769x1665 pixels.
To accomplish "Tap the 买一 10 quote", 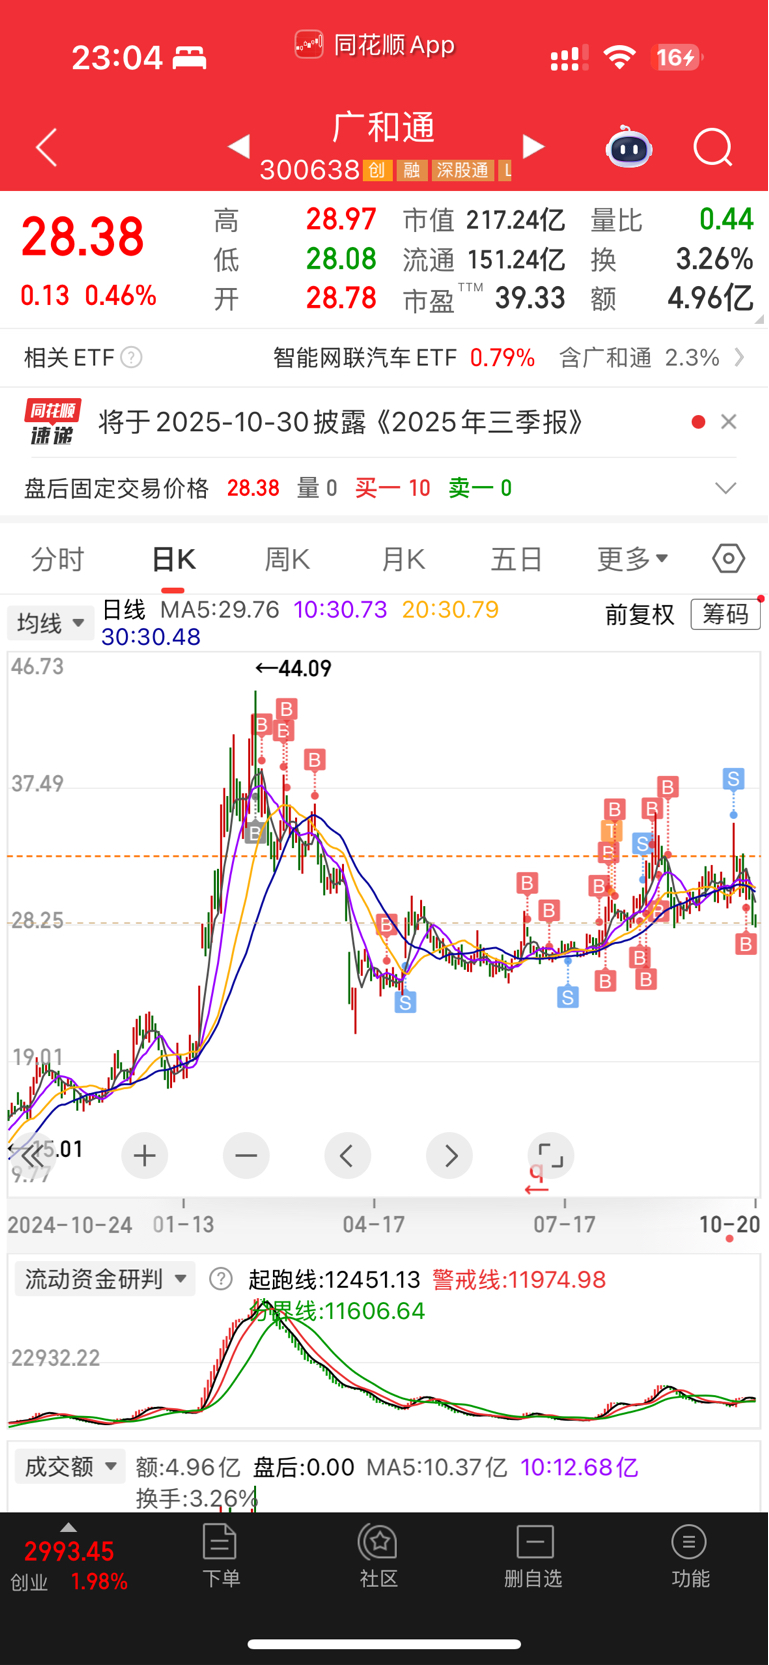I will click(393, 488).
